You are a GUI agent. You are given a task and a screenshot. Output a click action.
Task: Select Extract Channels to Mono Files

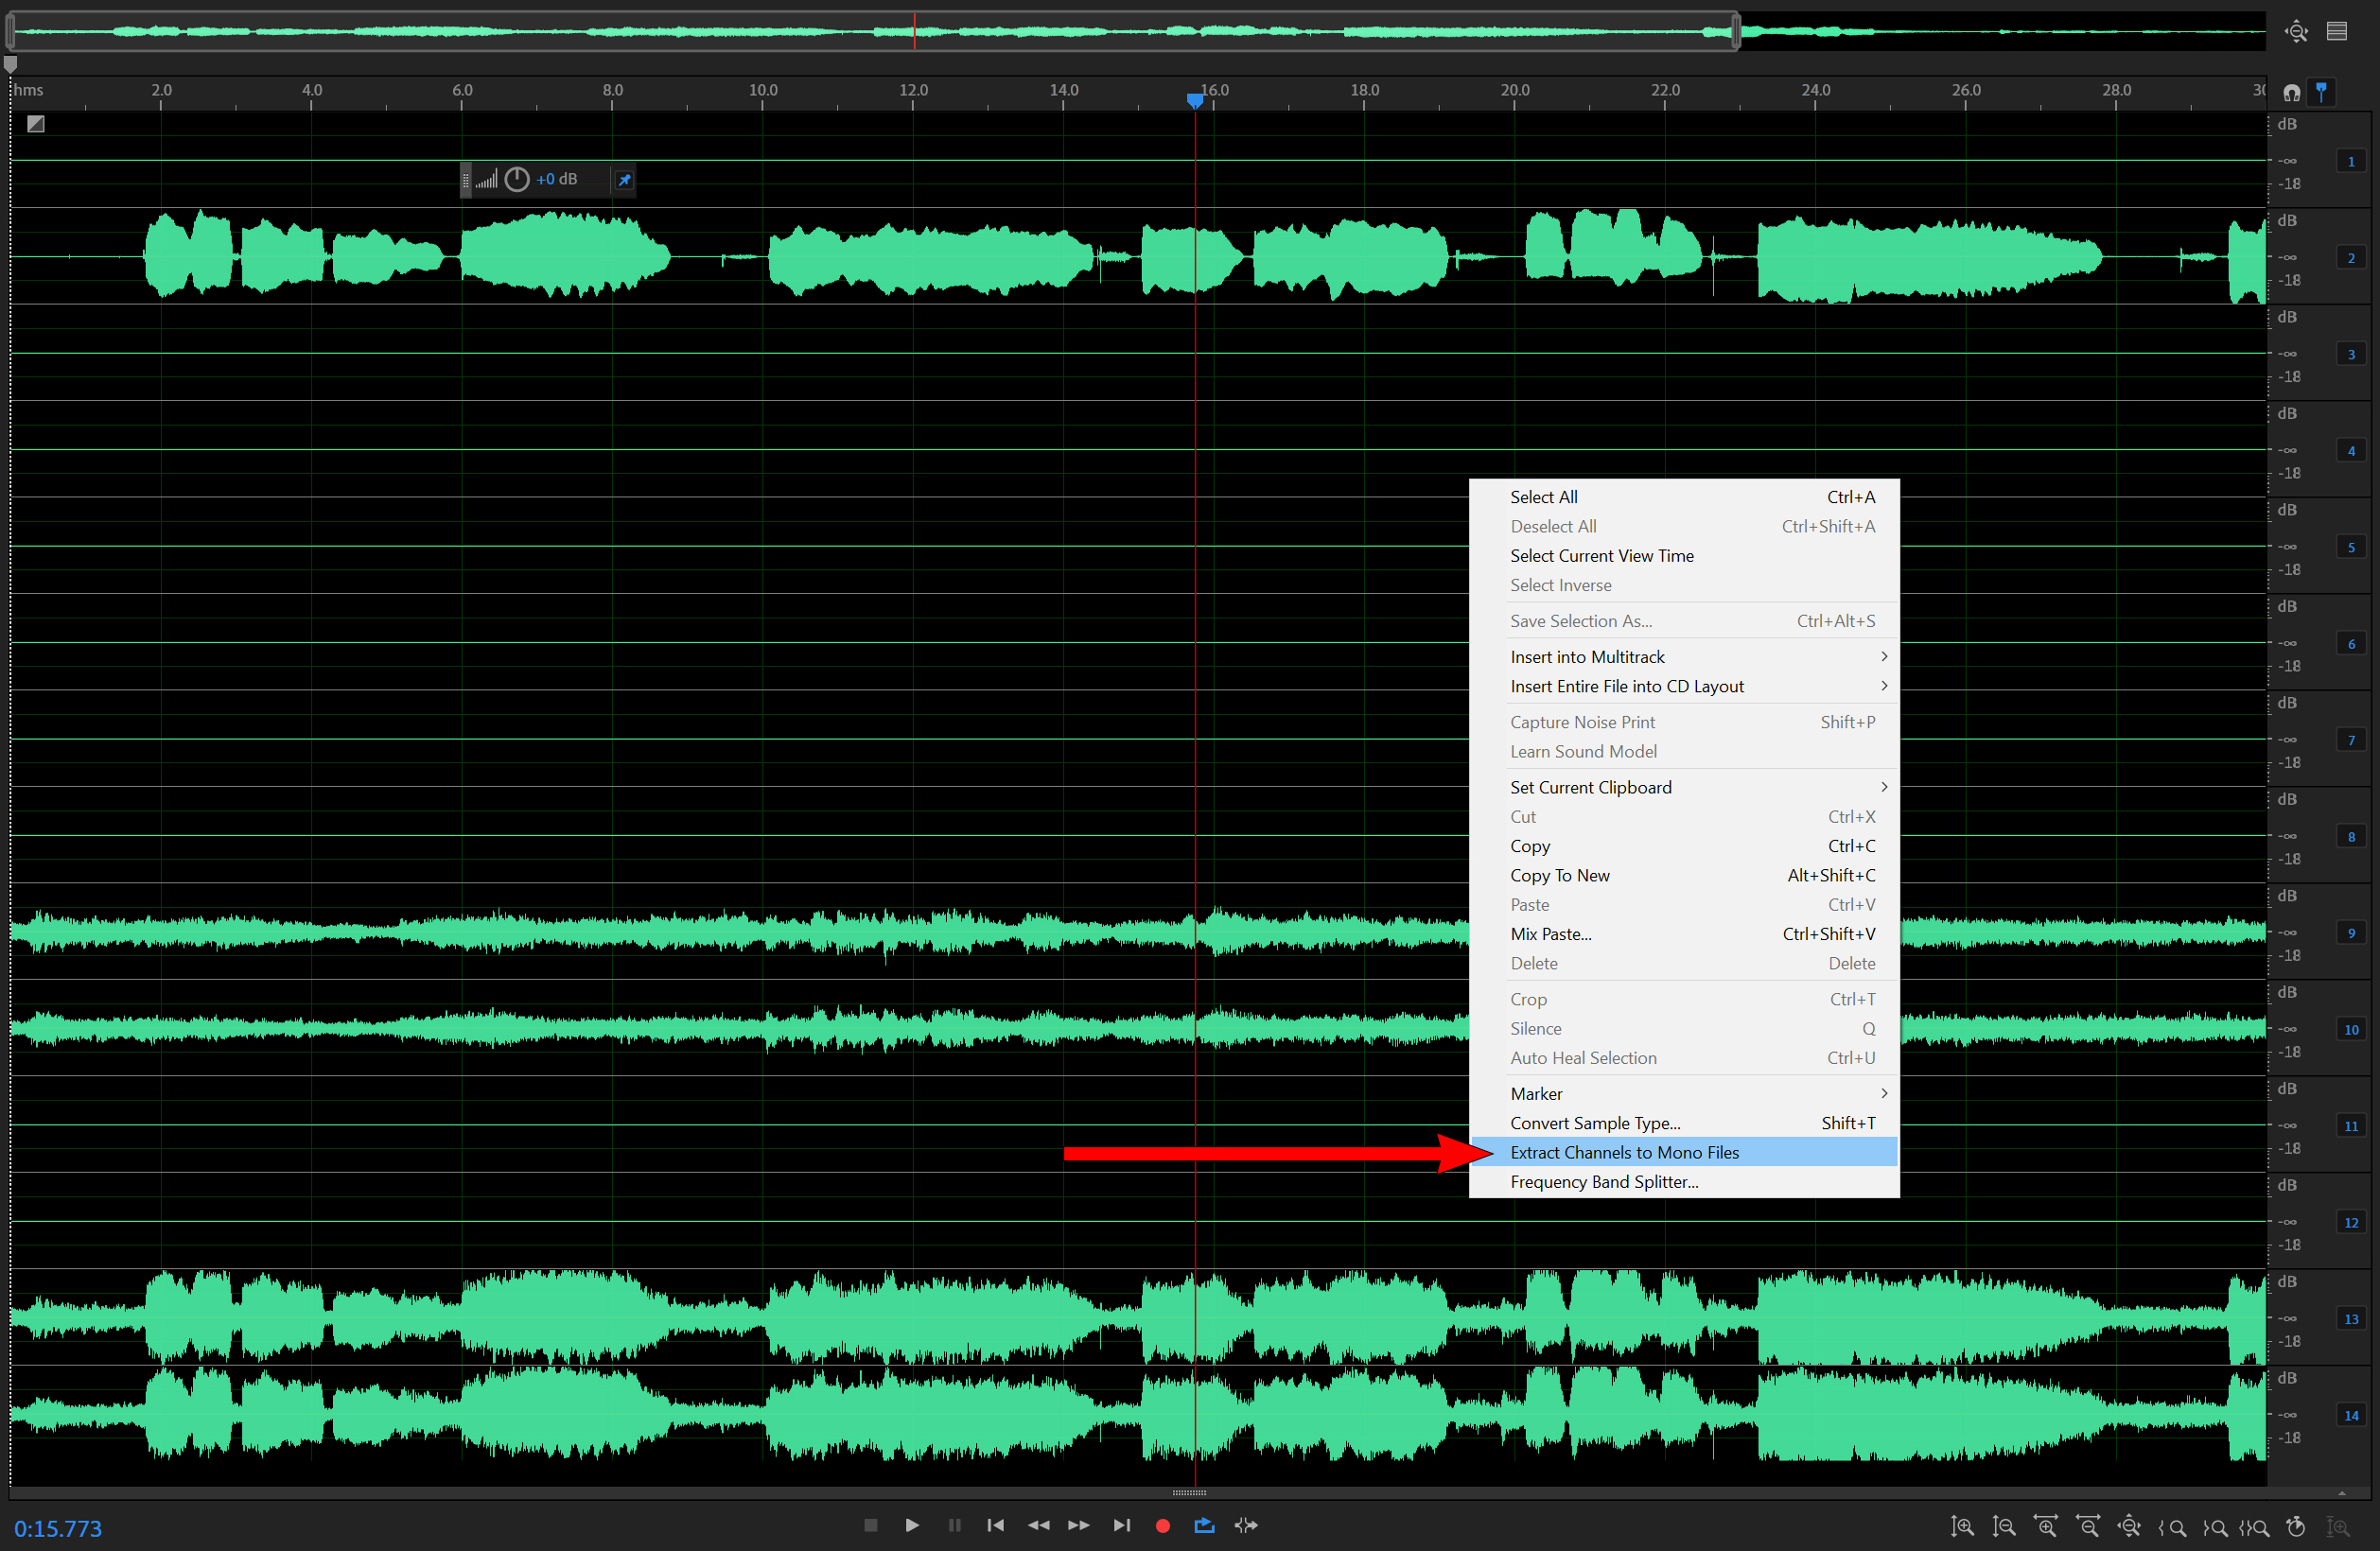(x=1624, y=1152)
